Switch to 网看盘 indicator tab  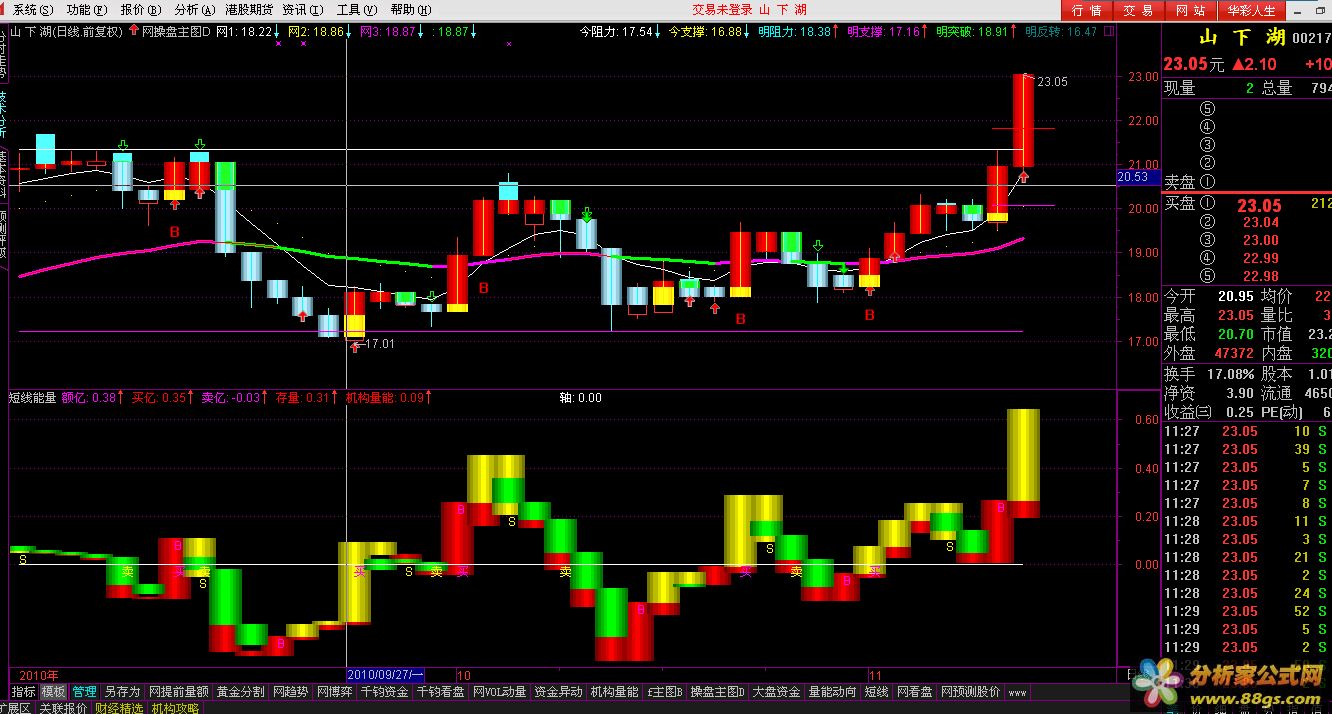click(914, 691)
